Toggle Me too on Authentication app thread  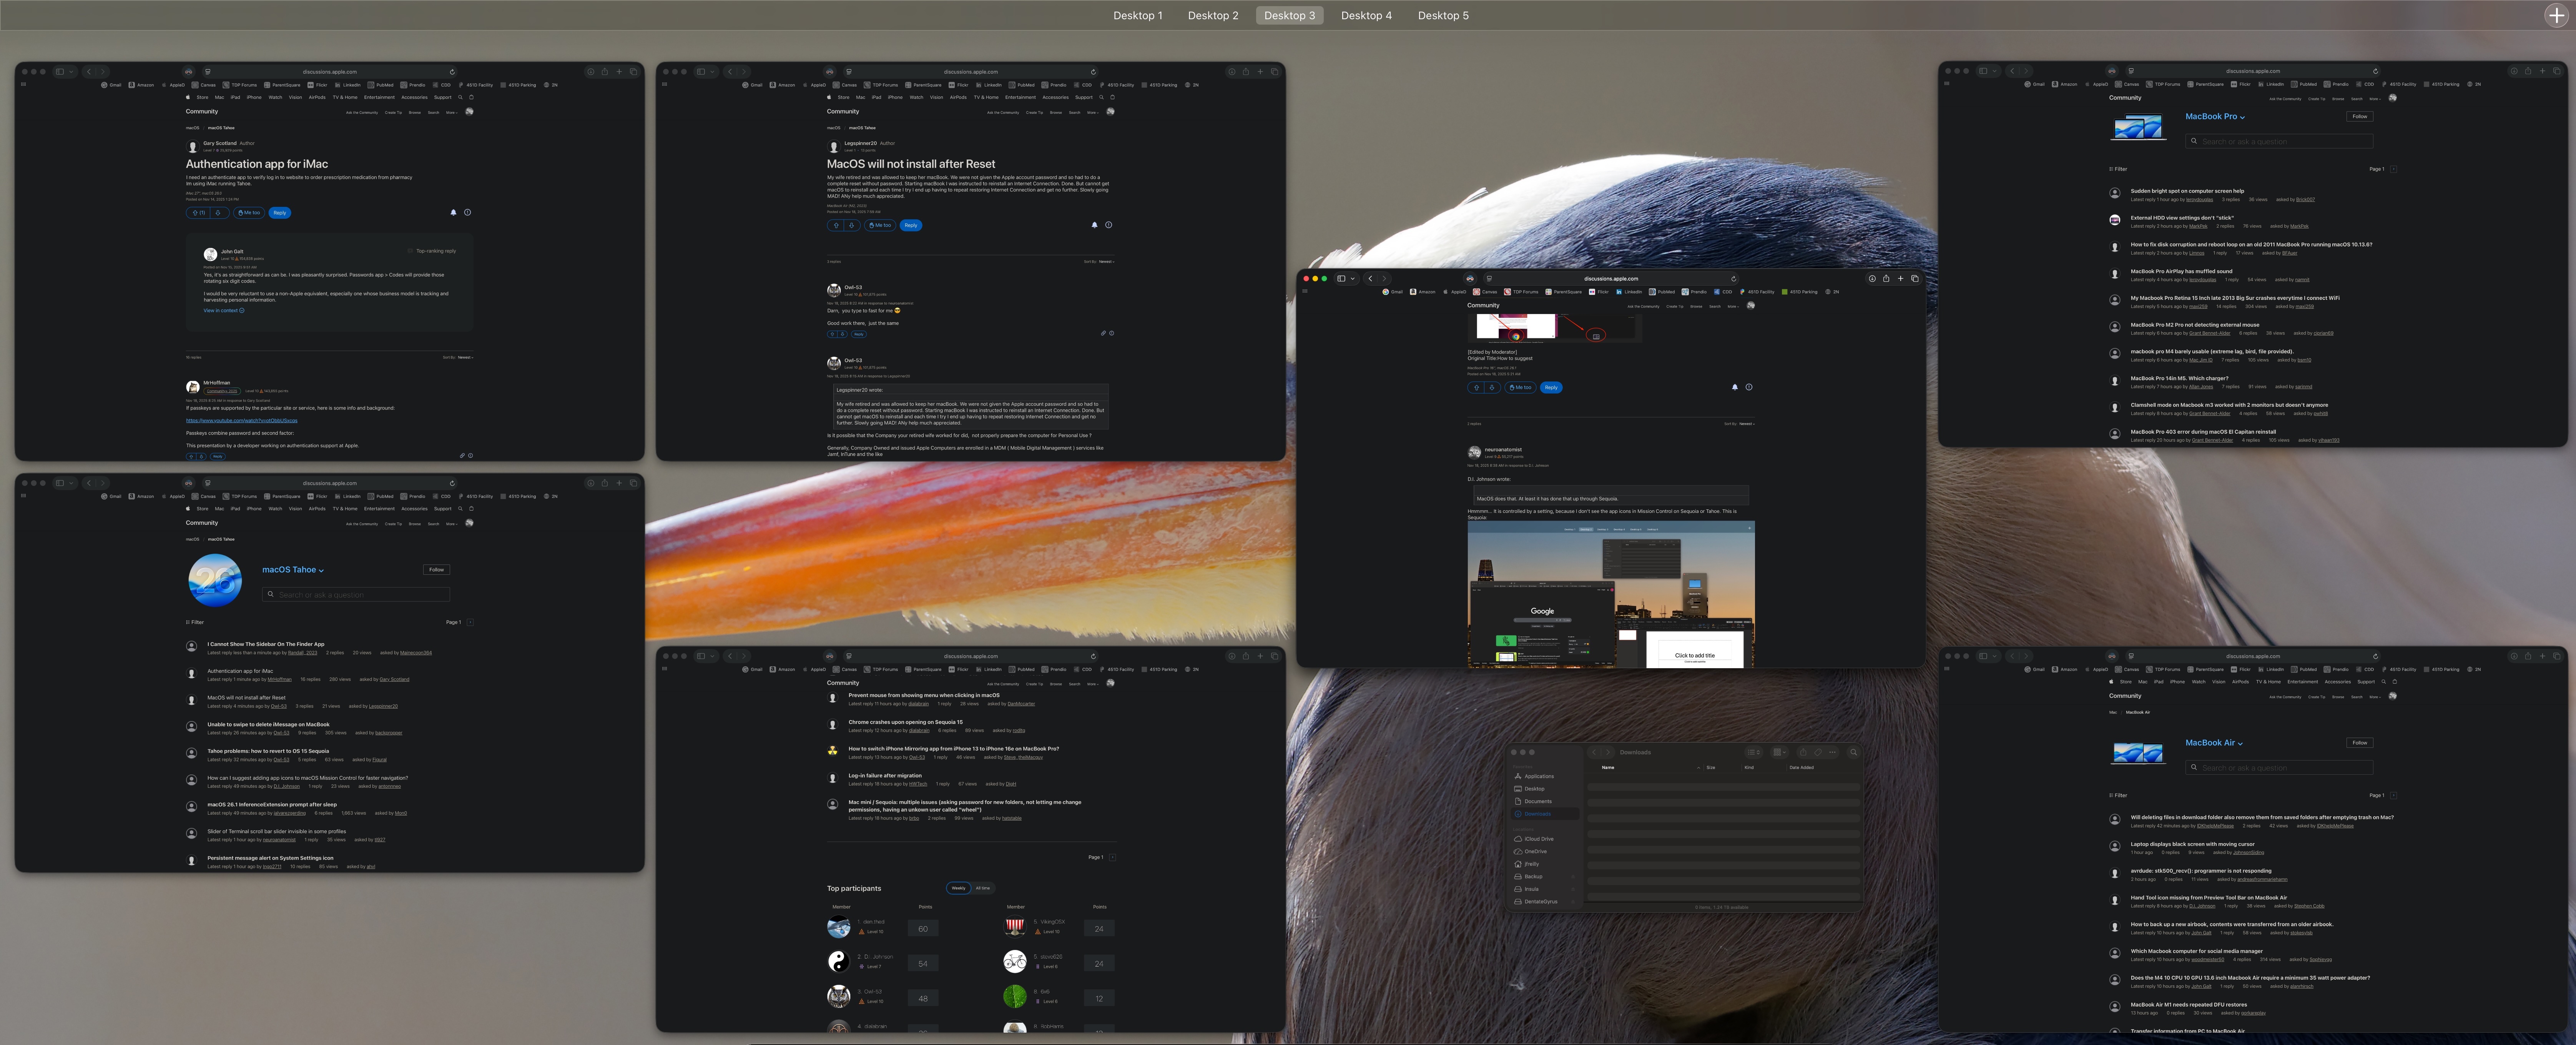[249, 213]
